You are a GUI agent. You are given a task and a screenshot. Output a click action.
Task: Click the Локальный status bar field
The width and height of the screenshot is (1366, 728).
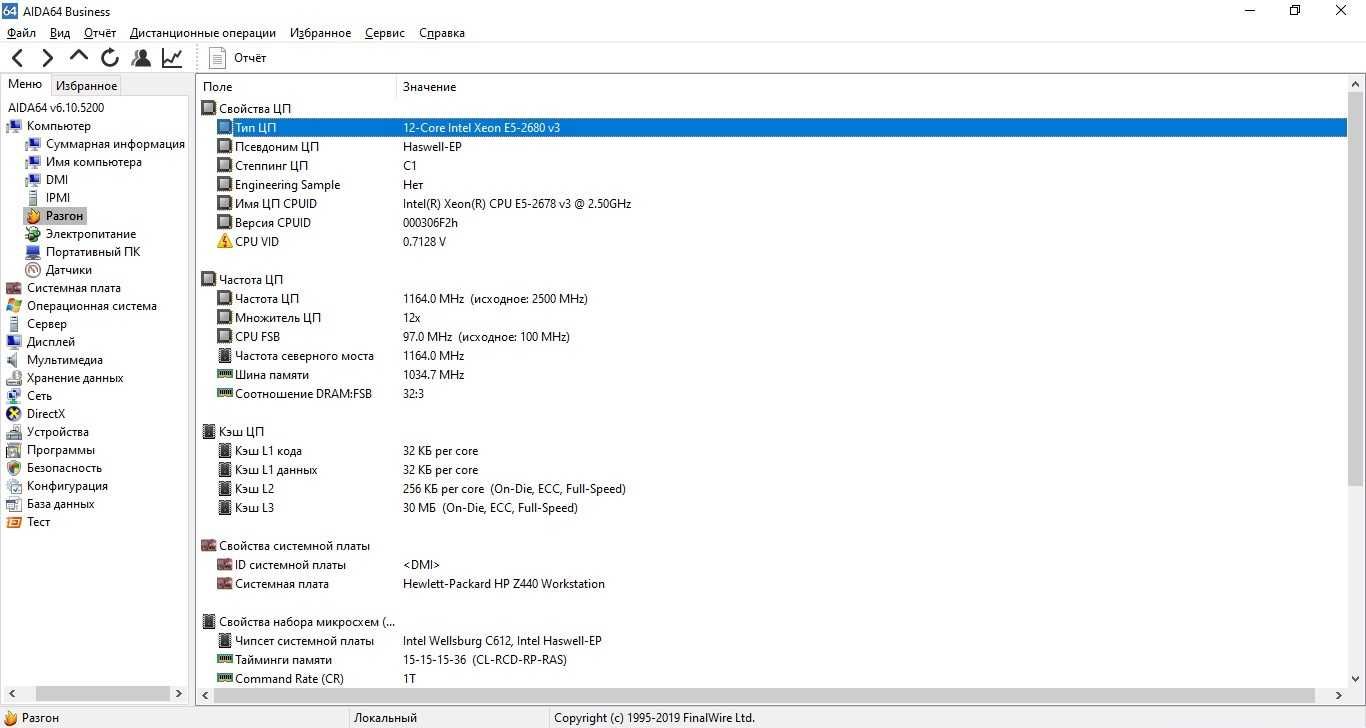(450, 718)
